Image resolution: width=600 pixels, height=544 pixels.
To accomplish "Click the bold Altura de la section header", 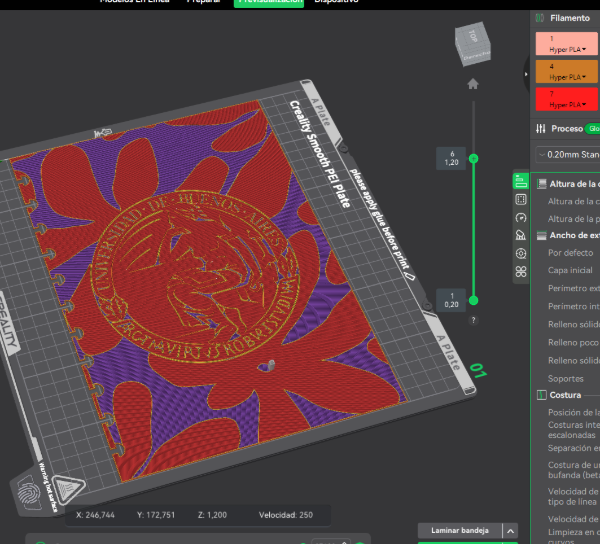I will [574, 184].
